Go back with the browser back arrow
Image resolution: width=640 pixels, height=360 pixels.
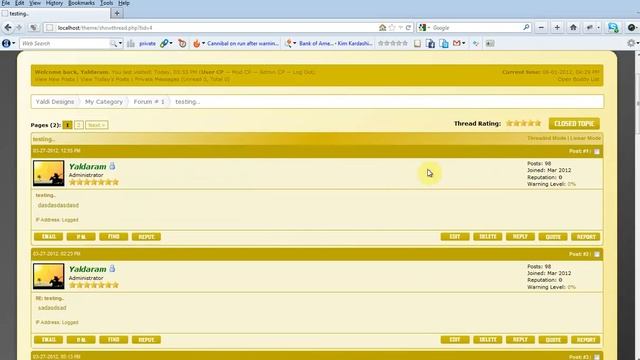pos(8,28)
